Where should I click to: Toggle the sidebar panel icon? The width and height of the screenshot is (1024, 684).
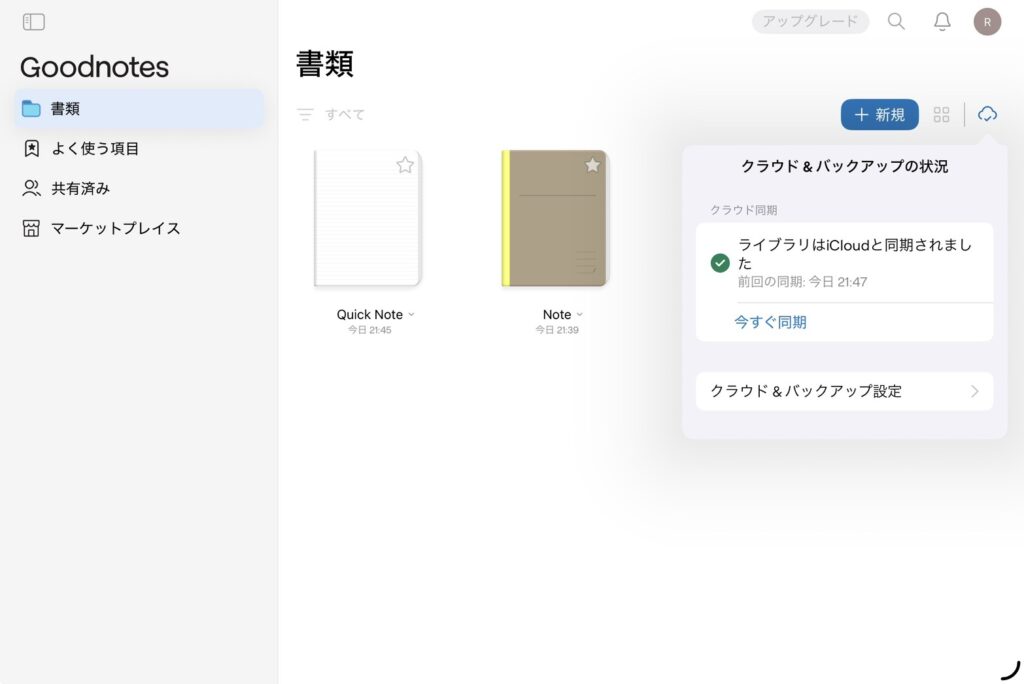[x=34, y=22]
